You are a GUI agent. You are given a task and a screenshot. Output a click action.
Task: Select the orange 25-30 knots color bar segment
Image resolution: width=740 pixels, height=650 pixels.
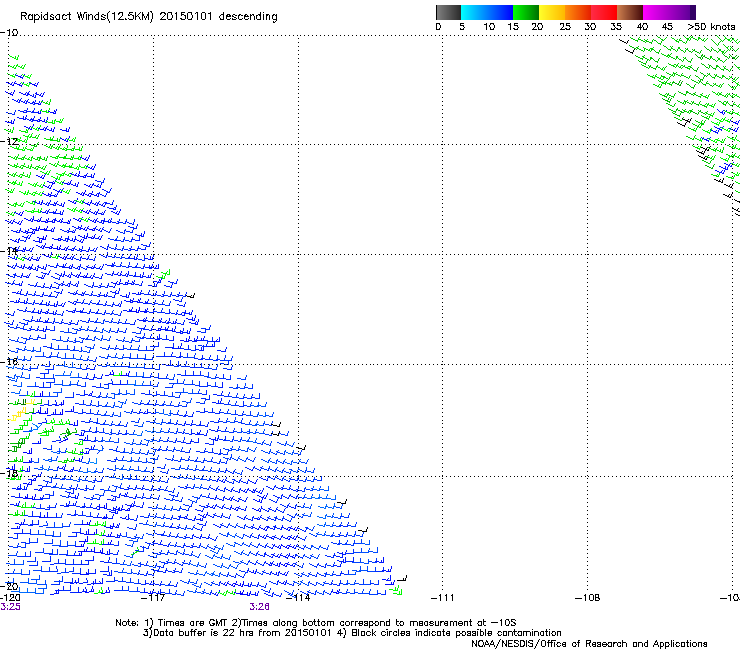[x=578, y=12]
